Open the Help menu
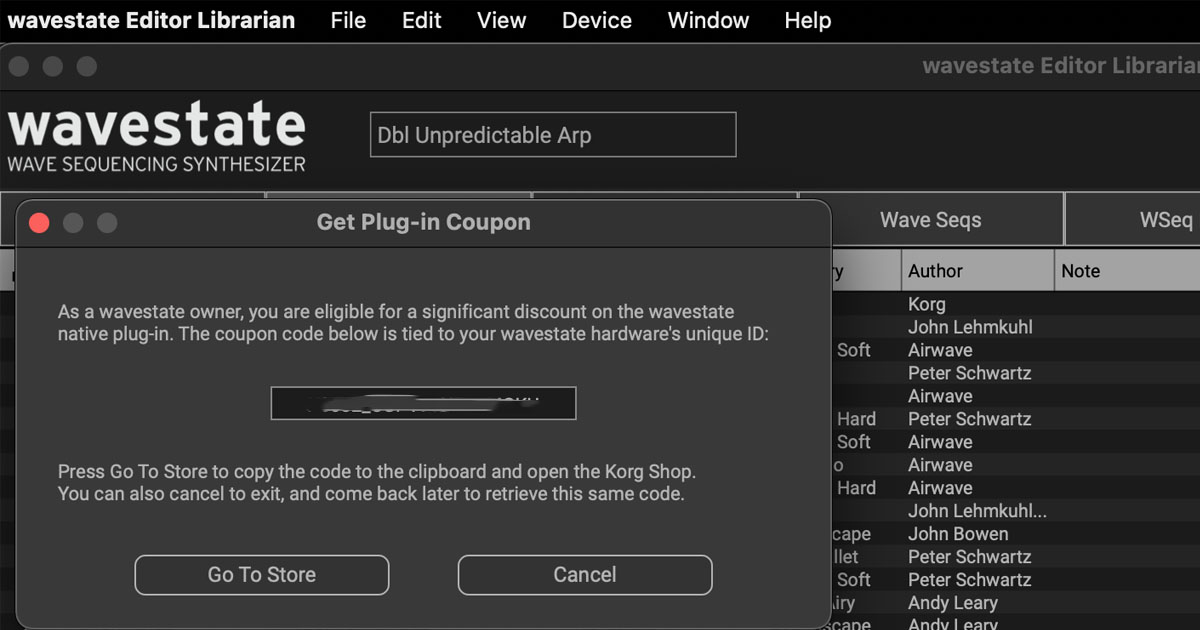The width and height of the screenshot is (1200, 630). click(x=807, y=20)
